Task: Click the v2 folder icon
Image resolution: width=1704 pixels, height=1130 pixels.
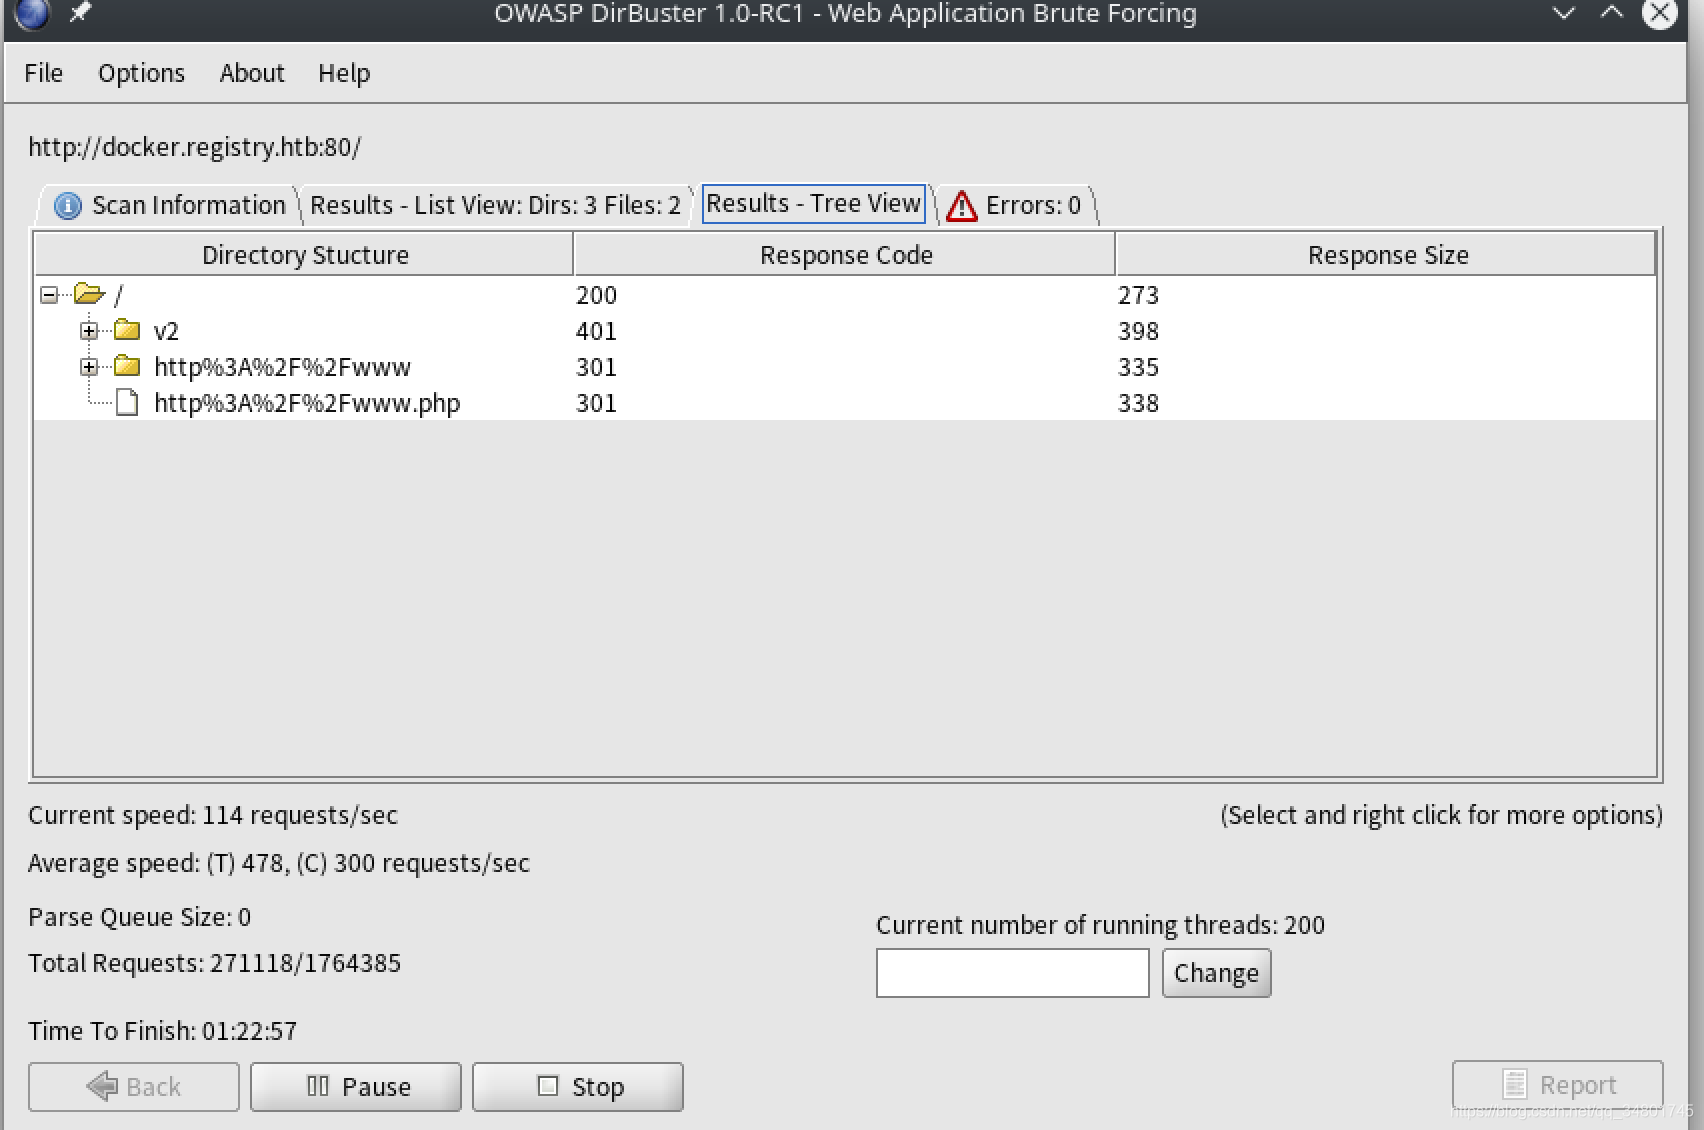Action: pyautogui.click(x=127, y=330)
